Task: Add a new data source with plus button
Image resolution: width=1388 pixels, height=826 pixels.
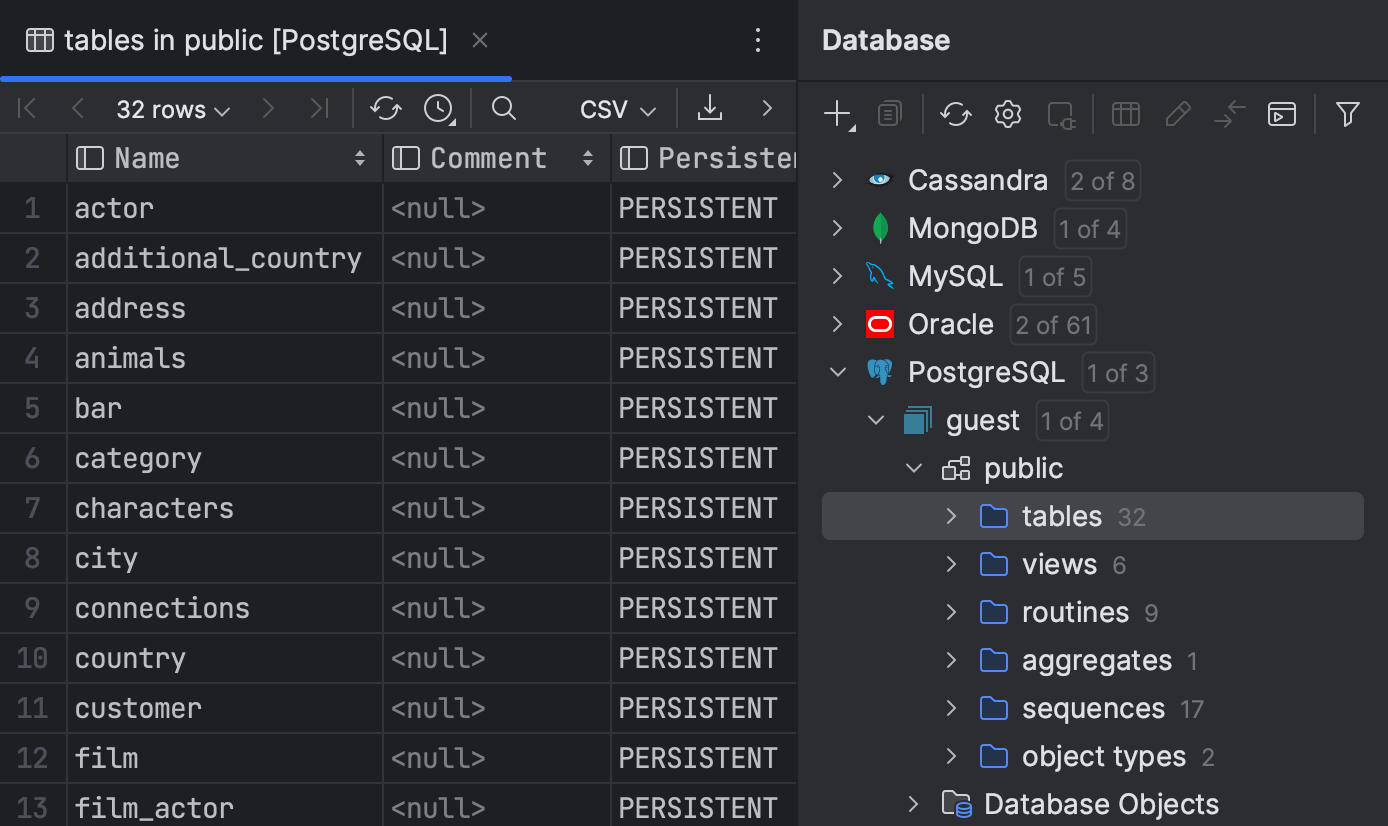Action: pyautogui.click(x=836, y=114)
